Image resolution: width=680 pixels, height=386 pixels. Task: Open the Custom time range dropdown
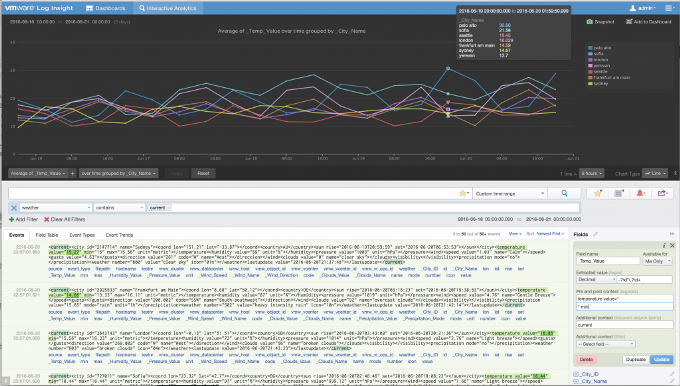point(510,193)
